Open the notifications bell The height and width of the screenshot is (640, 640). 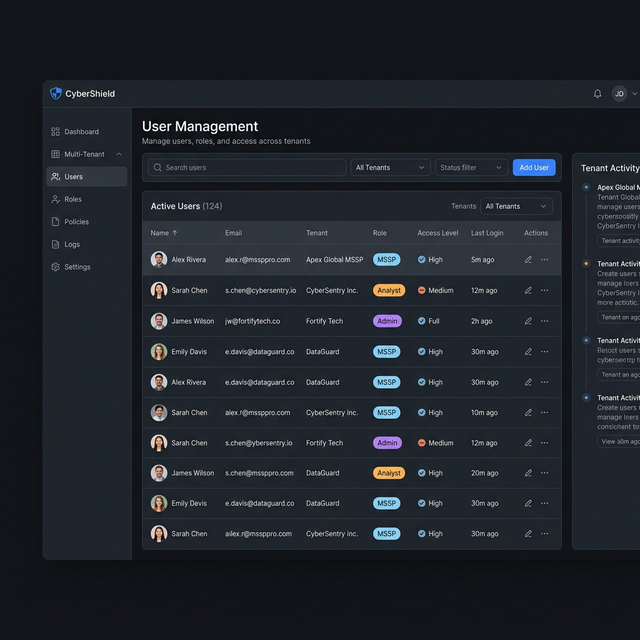pos(597,94)
